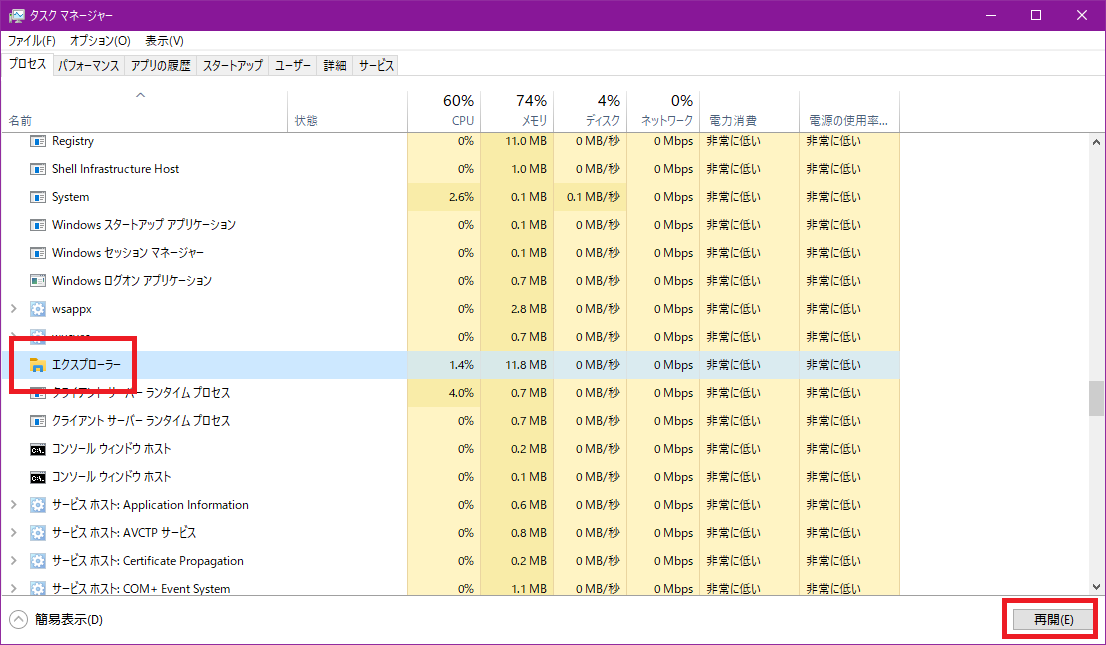Click icon of 0% CPU クライアント サーバー ランタイム プロセス
The height and width of the screenshot is (645, 1106).
tap(37, 421)
